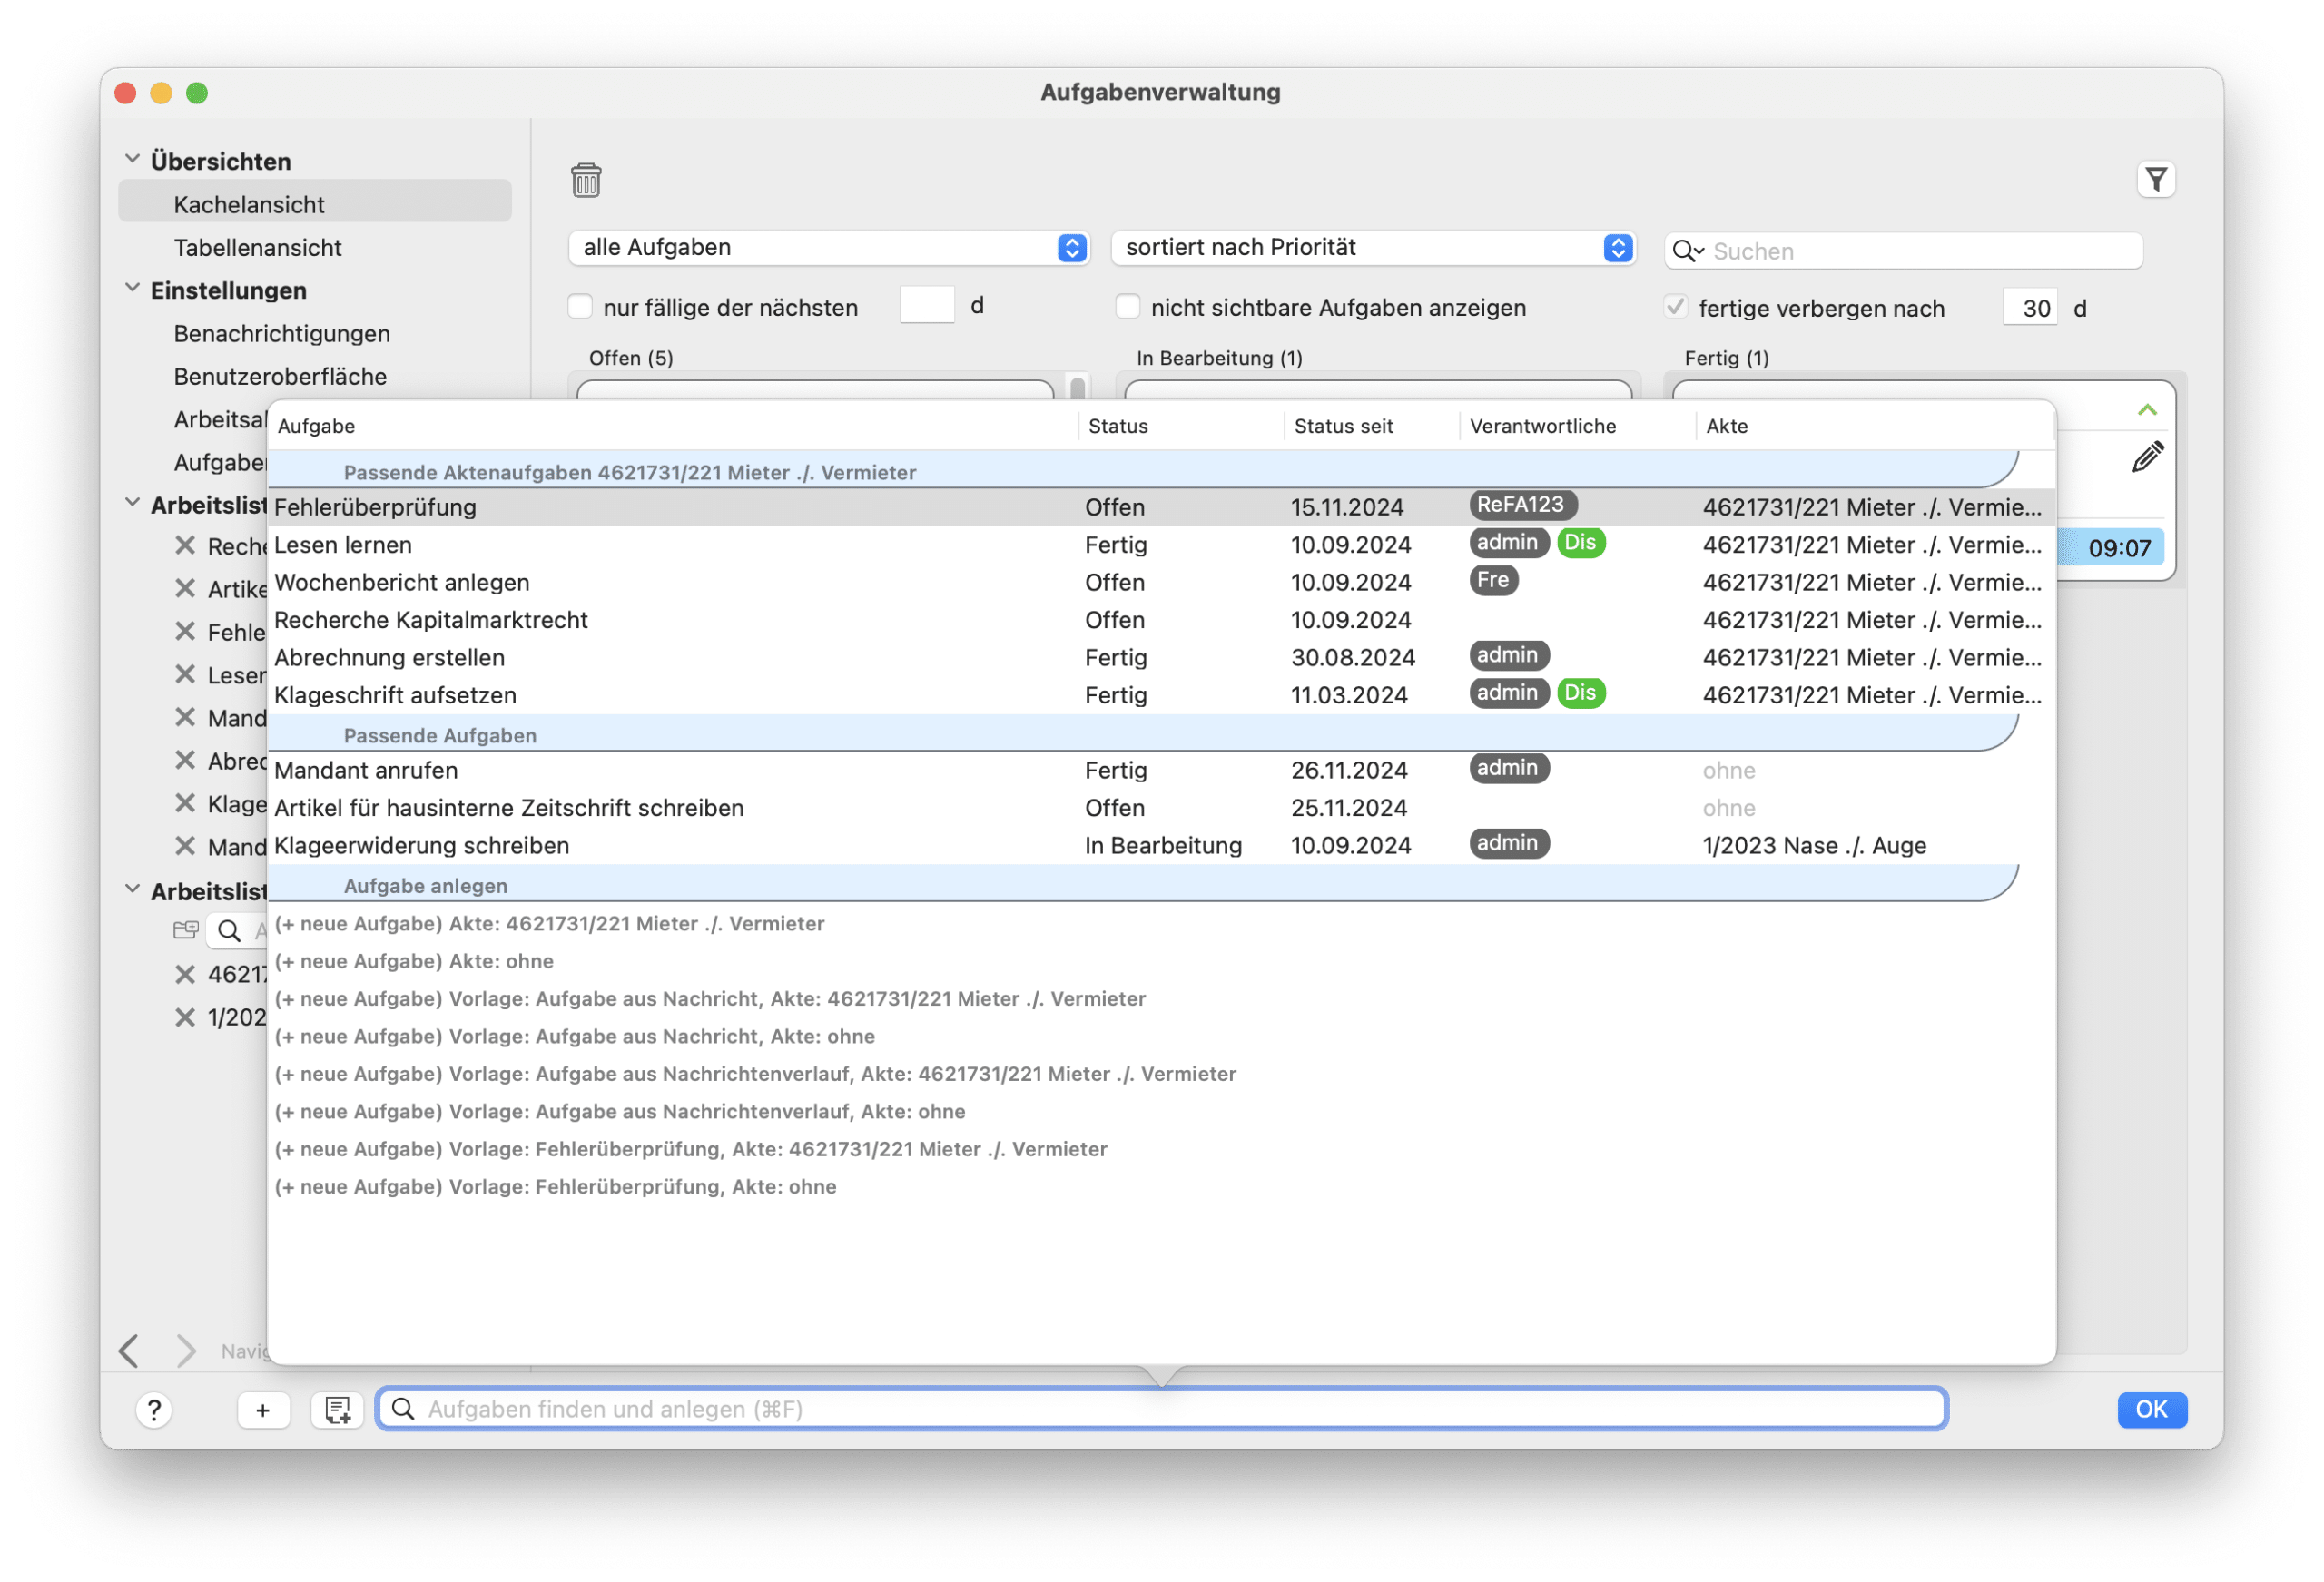
Task: Collapse the first Arbeitsliste section with X entries
Action: [132, 503]
